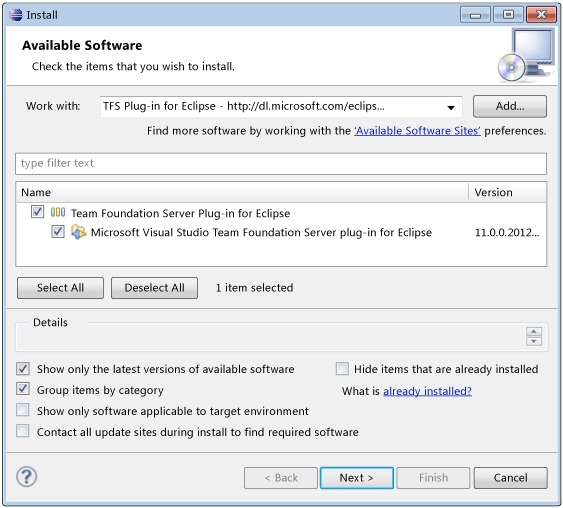Click the Name column header
Viewport: 563px width, 508px height.
click(x=242, y=192)
